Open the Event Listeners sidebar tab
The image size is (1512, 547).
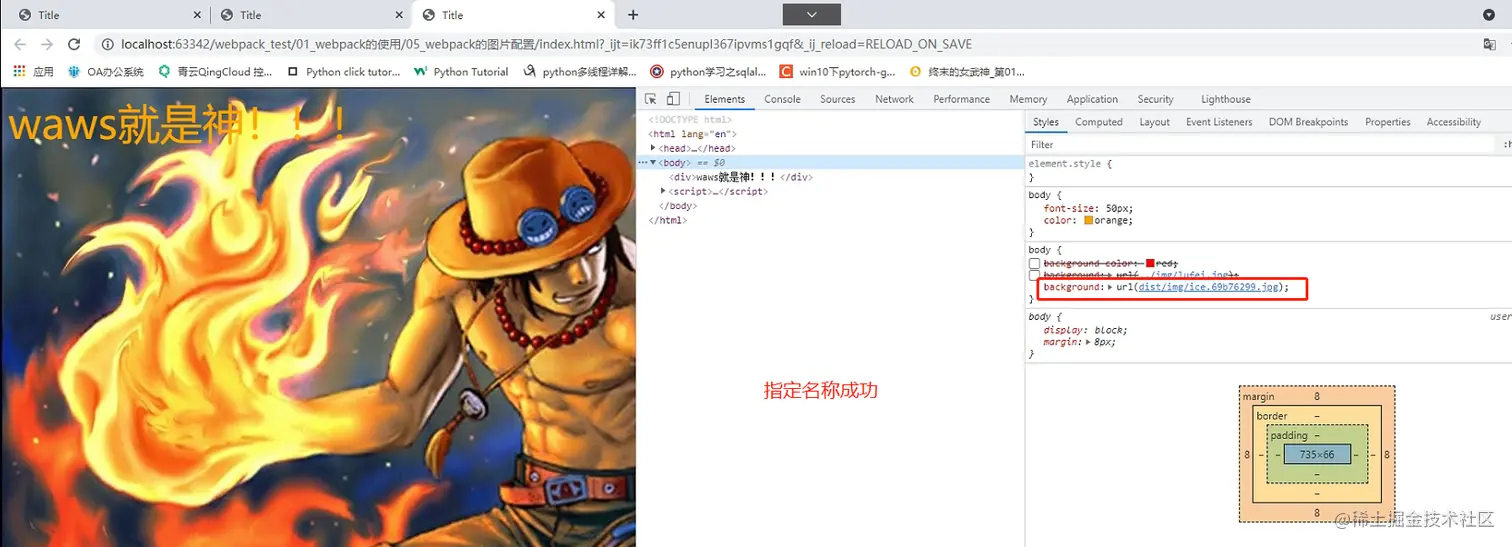point(1219,122)
